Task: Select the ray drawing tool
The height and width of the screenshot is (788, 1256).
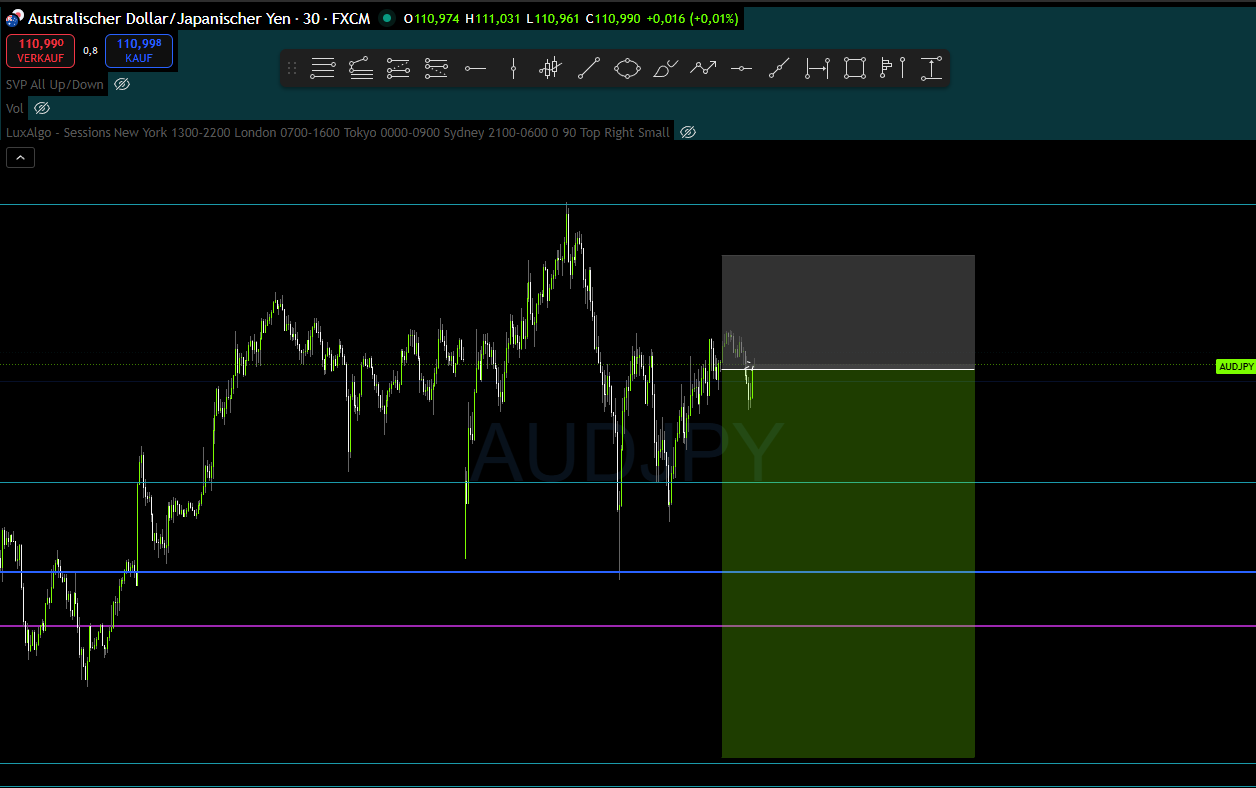Action: 779,68
